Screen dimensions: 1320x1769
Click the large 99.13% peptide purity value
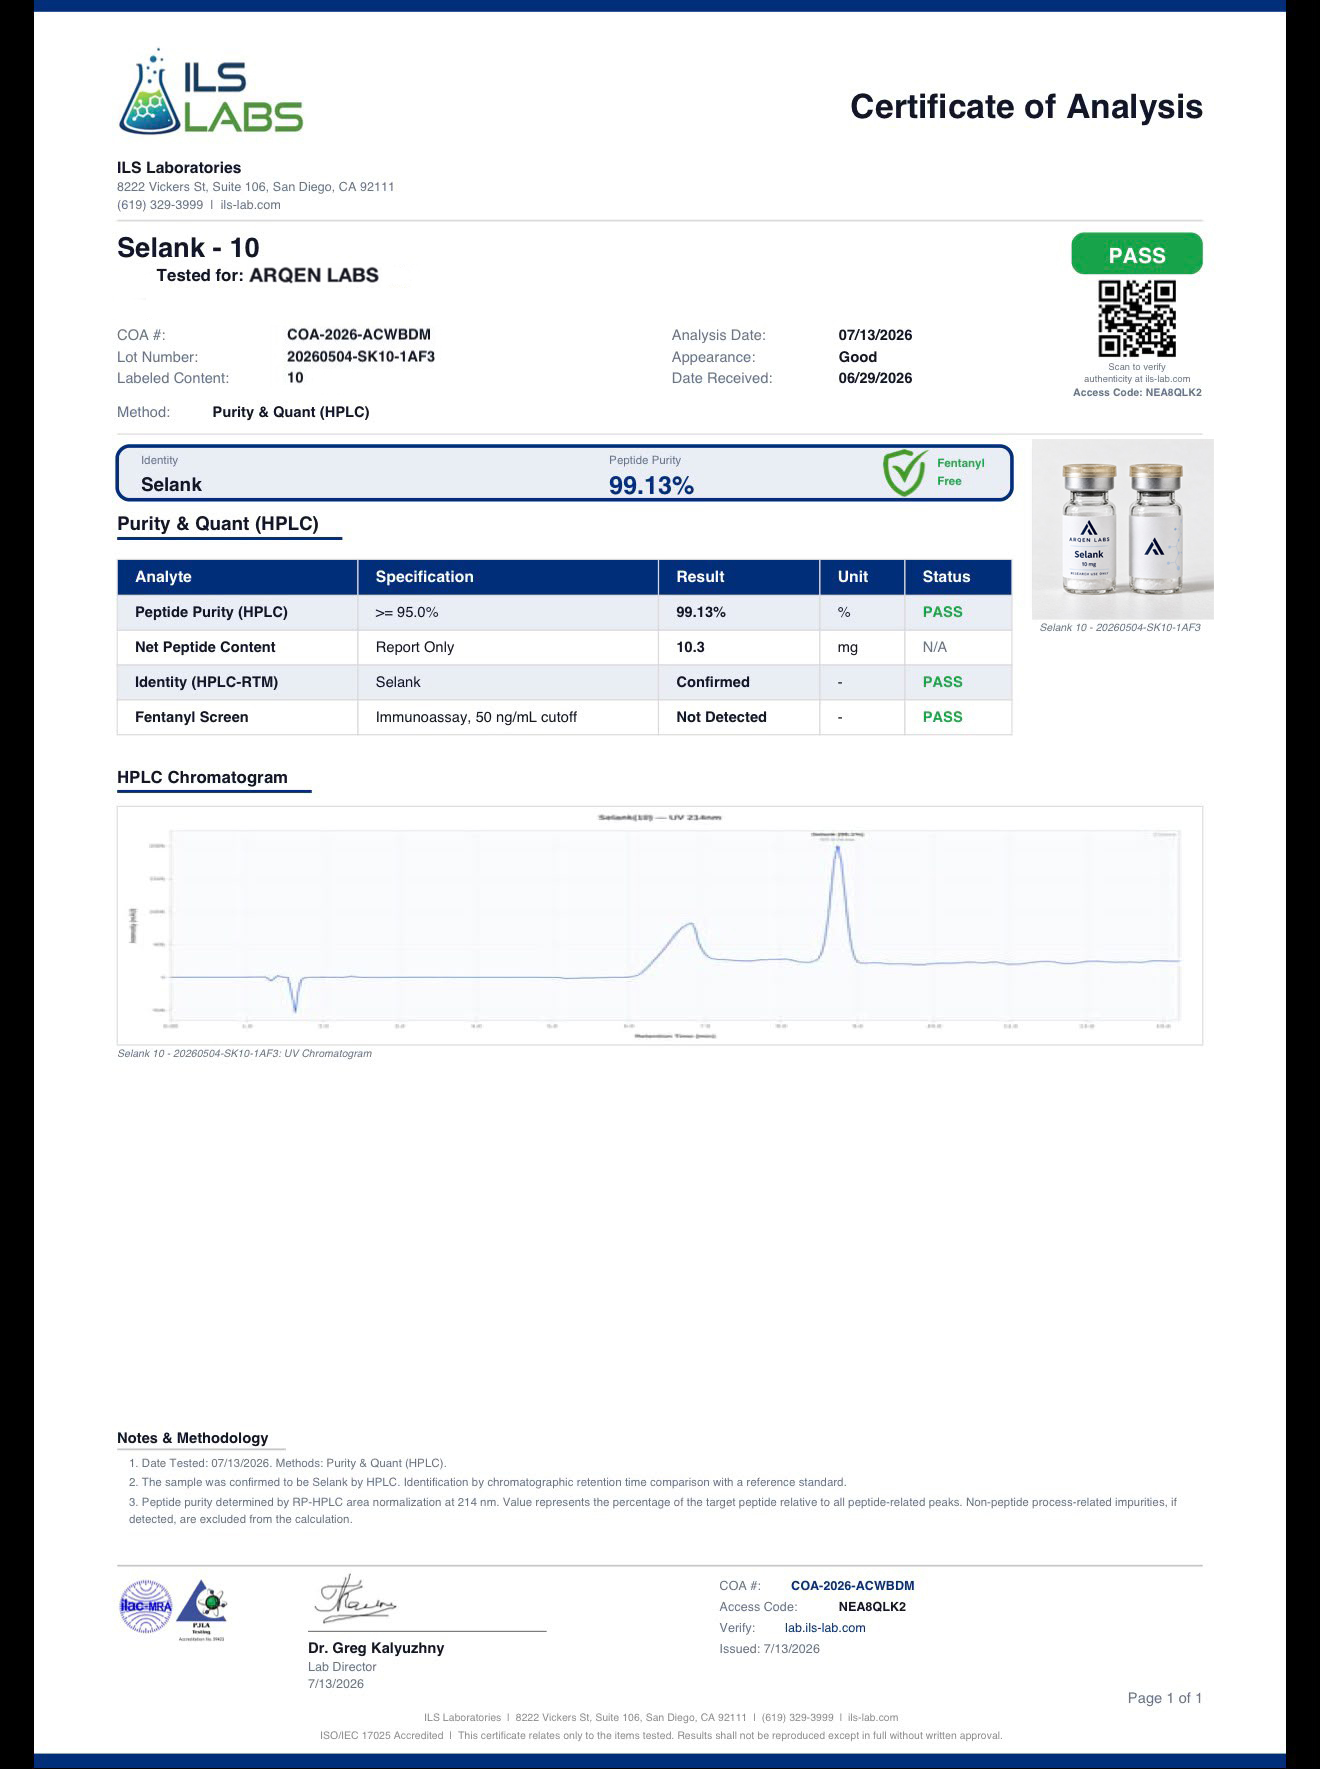click(x=651, y=485)
